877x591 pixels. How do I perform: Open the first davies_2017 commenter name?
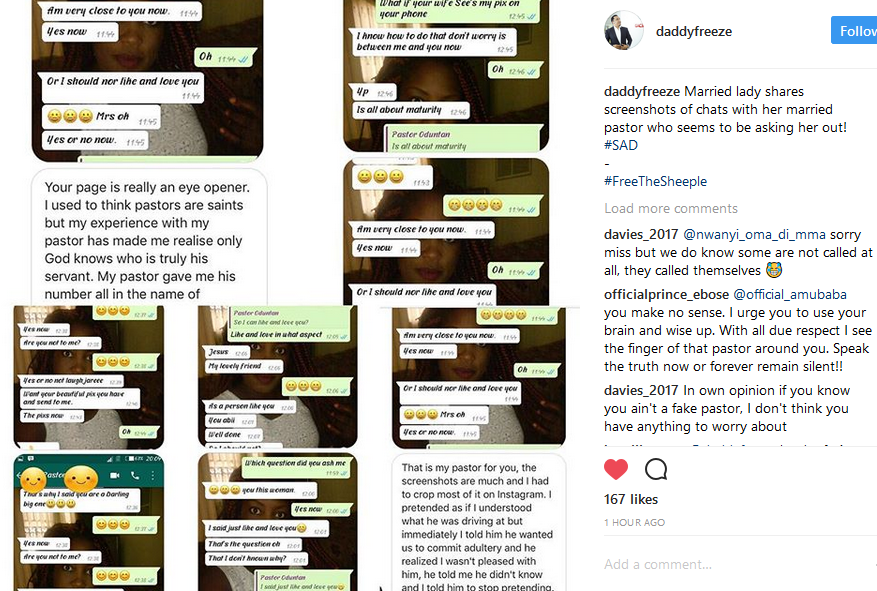point(641,234)
